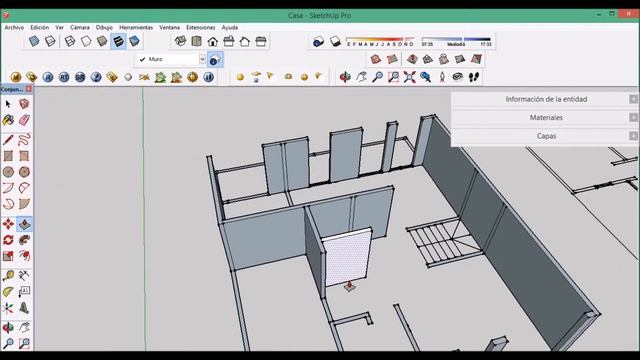
Task: Select the arrow Select tool
Action: coord(8,104)
